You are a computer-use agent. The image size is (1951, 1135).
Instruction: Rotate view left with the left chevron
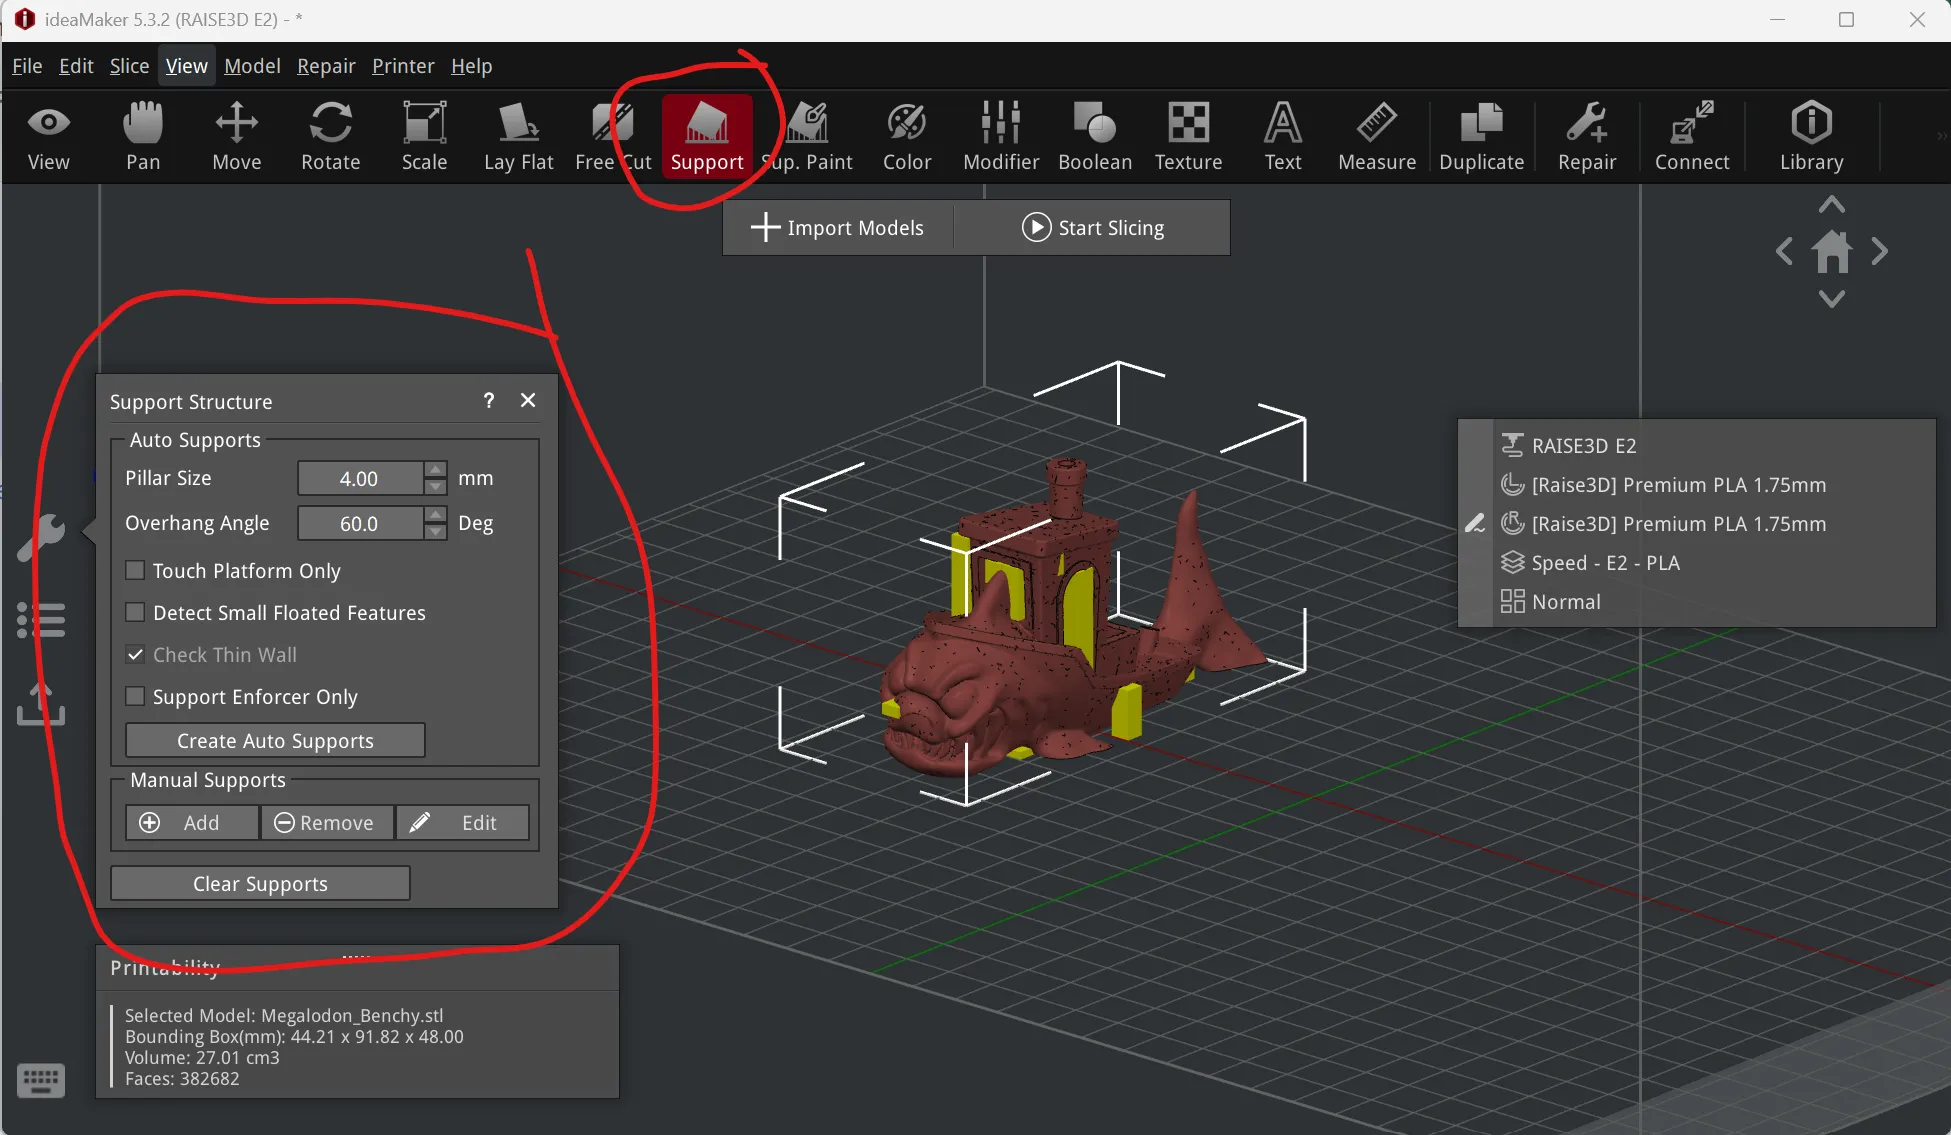coord(1784,251)
